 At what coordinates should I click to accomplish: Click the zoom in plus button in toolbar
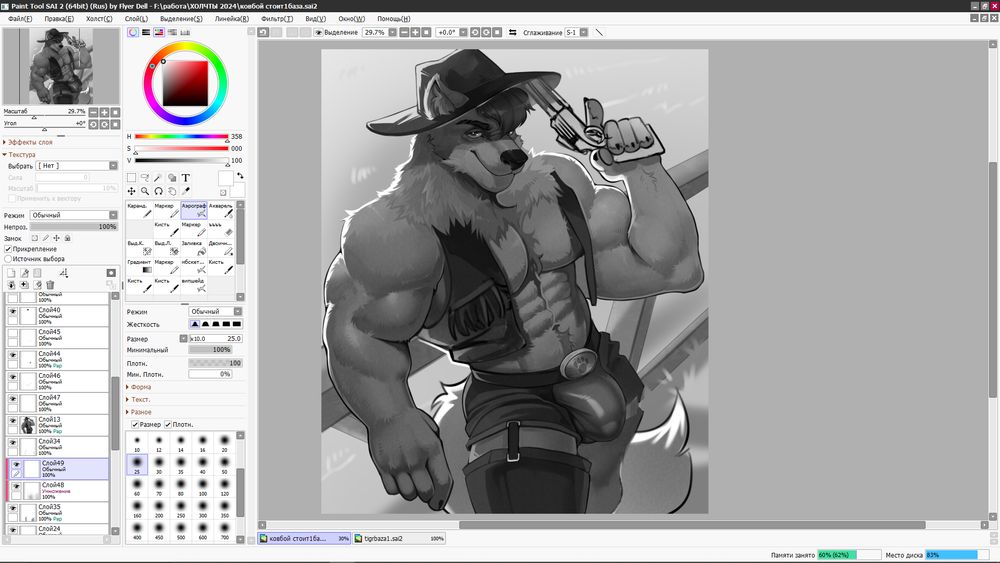(415, 32)
